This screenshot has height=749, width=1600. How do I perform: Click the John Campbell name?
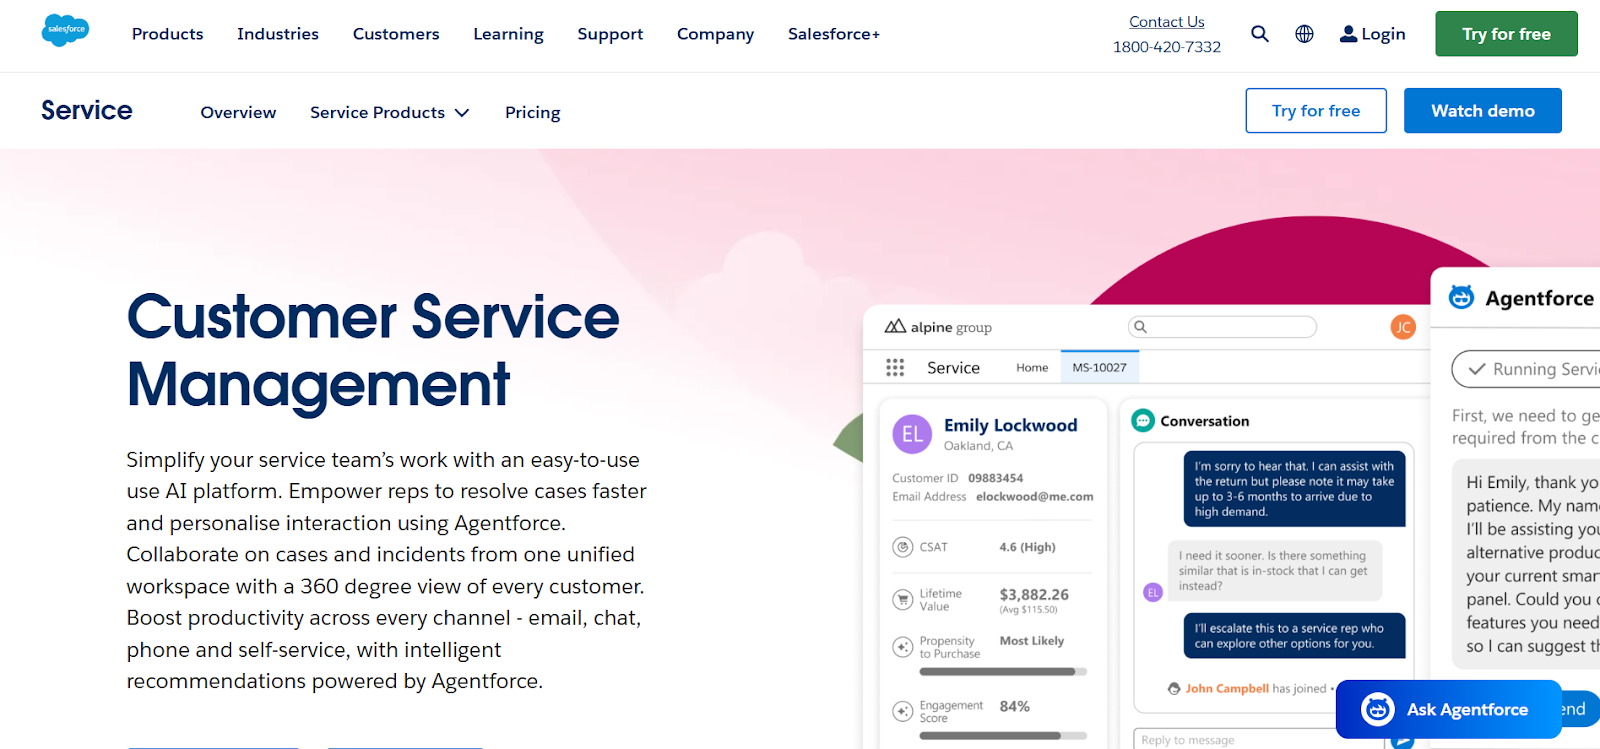pos(1227,688)
